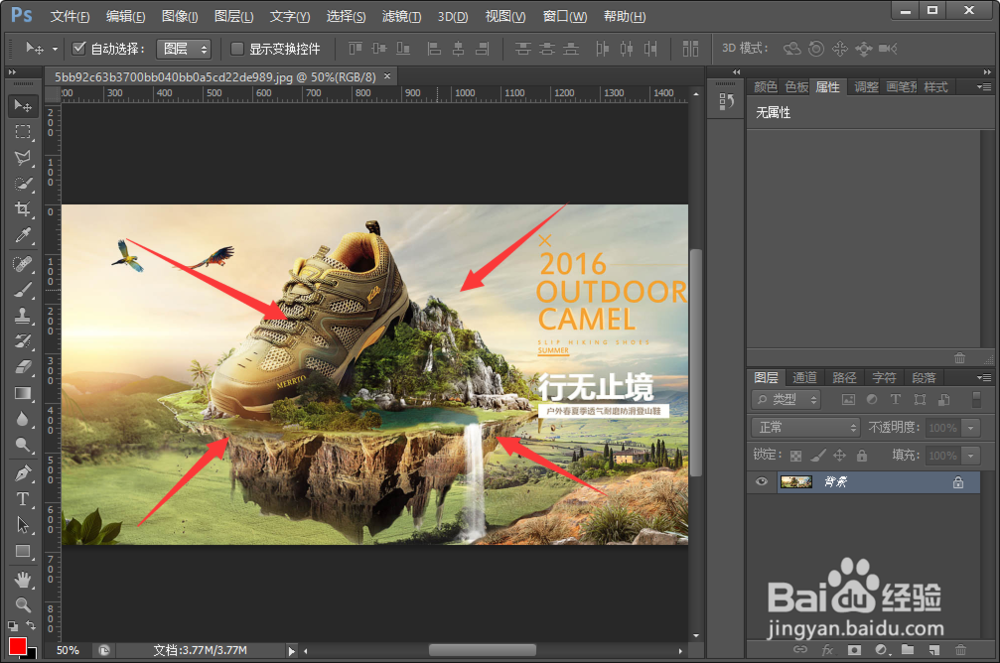The width and height of the screenshot is (1000, 663).
Task: Toggle lock position icon
Action: [x=839, y=455]
